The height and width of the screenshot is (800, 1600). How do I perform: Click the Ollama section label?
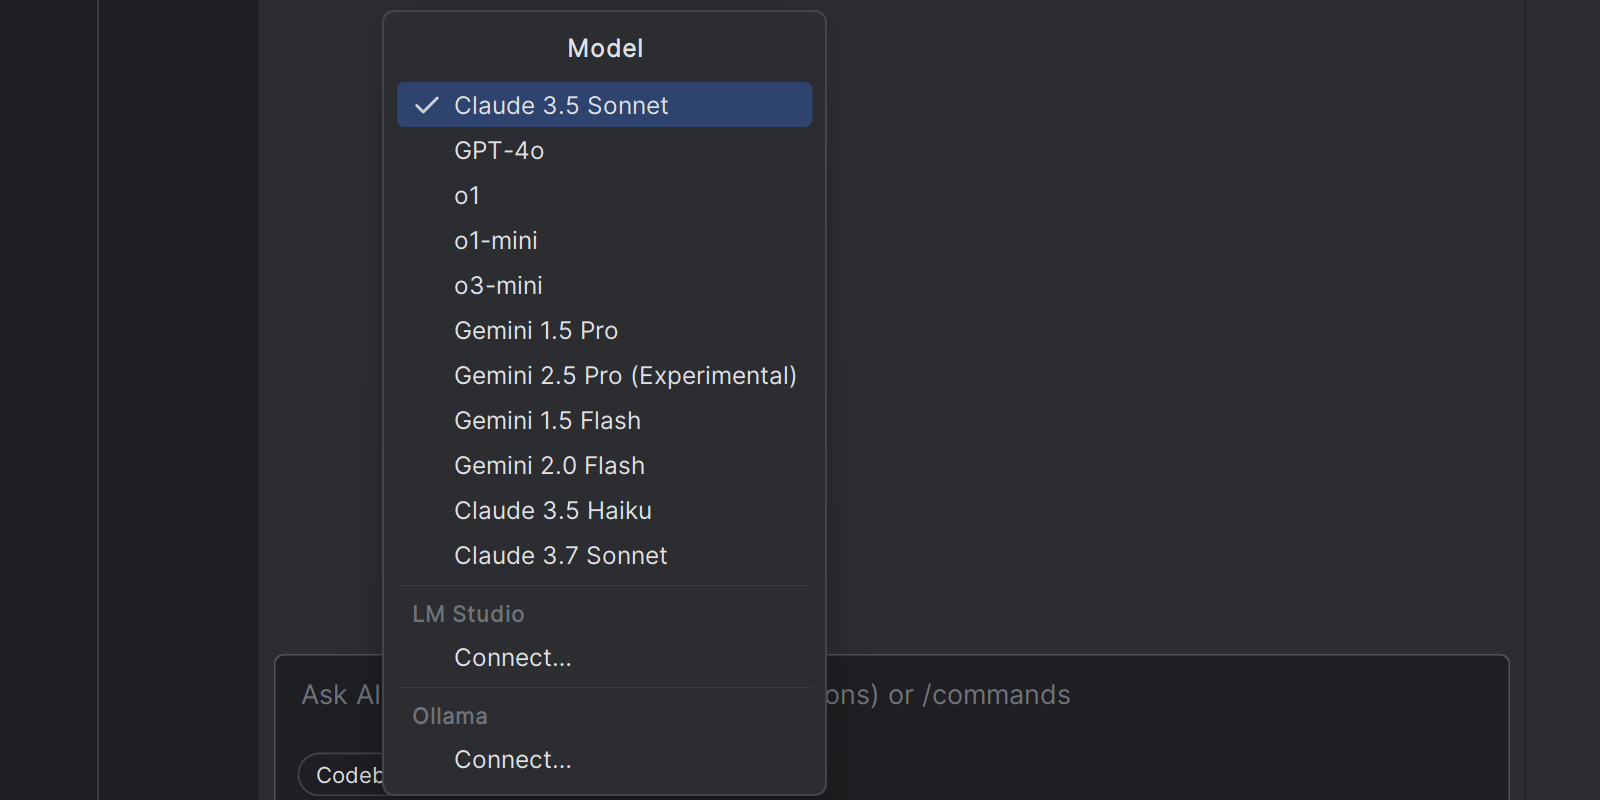[x=450, y=716]
